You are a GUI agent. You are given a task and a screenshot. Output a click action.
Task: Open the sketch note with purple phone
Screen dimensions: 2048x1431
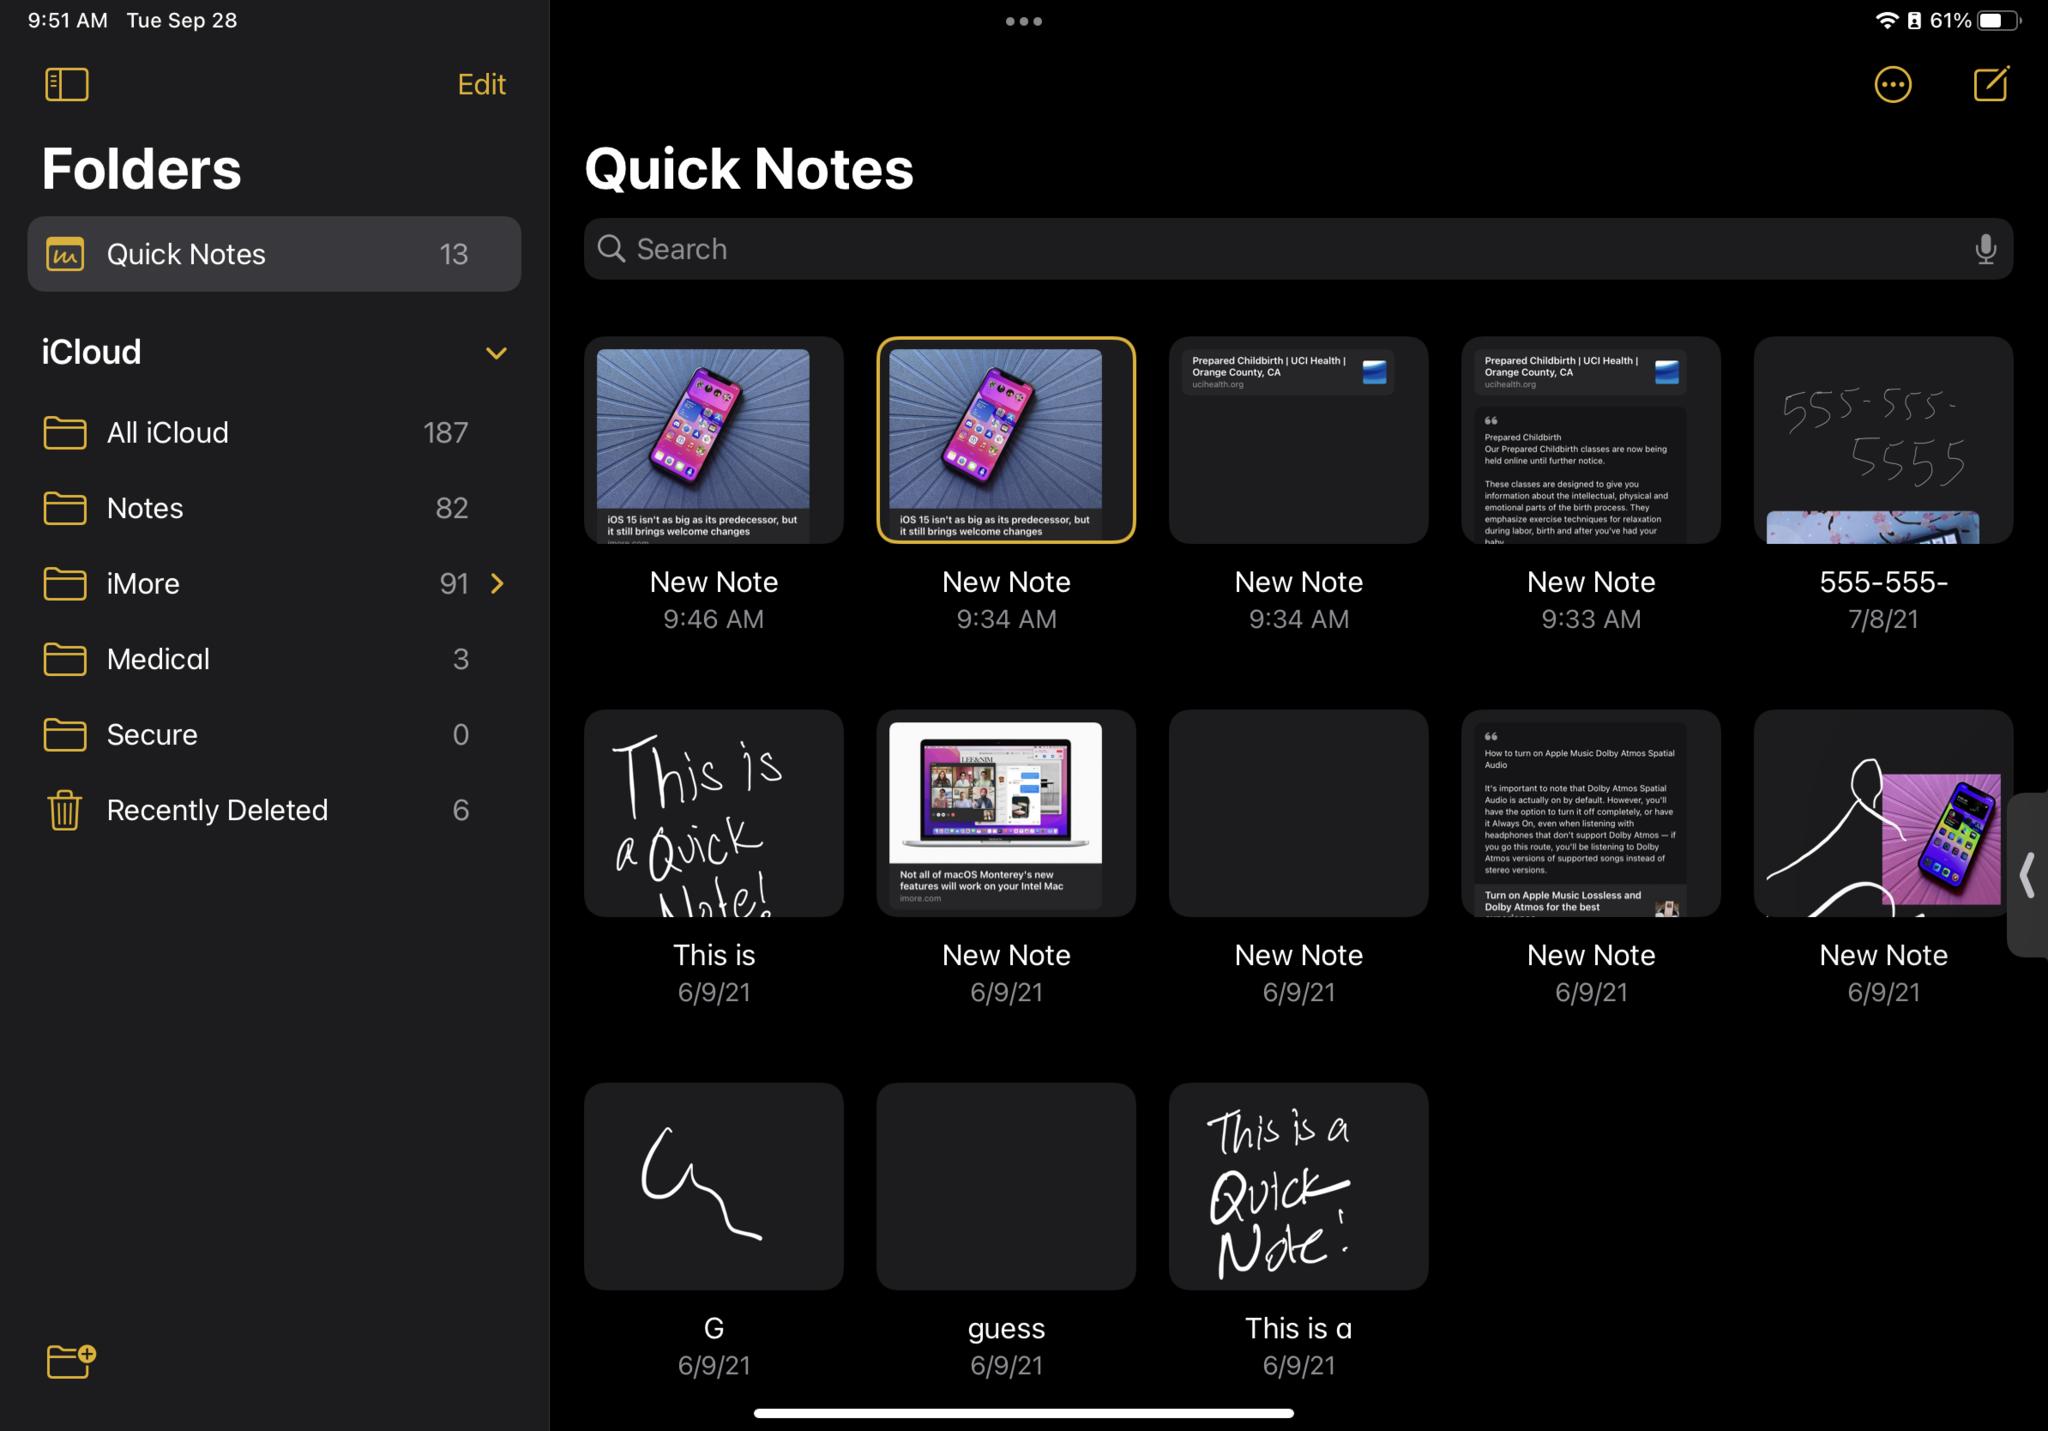pyautogui.click(x=1883, y=813)
